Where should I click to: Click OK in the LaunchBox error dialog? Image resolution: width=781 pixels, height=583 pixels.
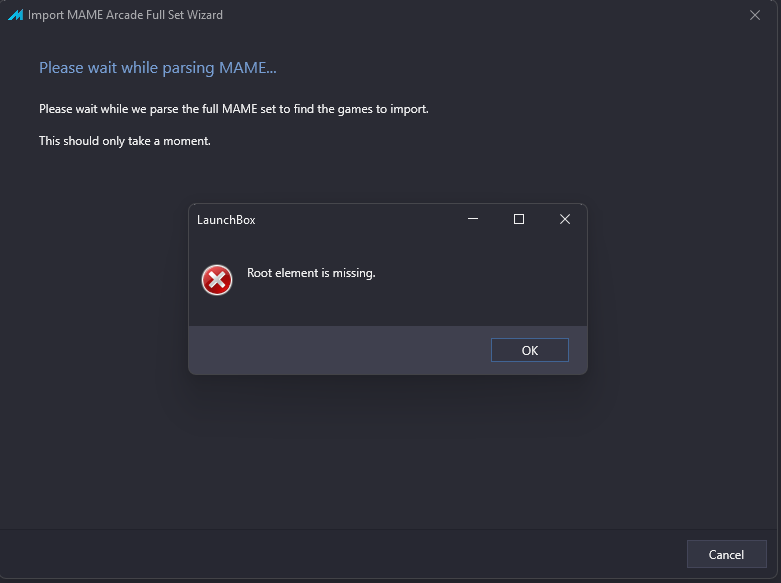[529, 350]
